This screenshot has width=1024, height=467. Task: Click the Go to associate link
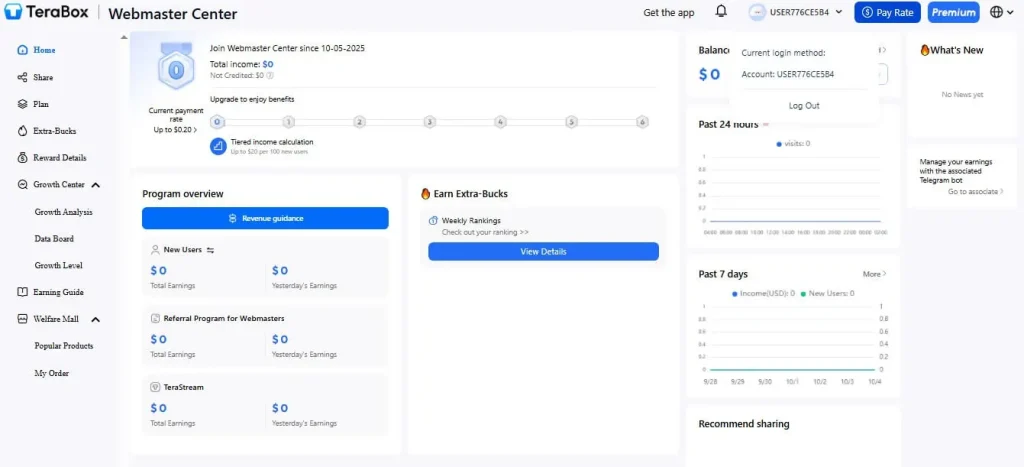tap(974, 191)
